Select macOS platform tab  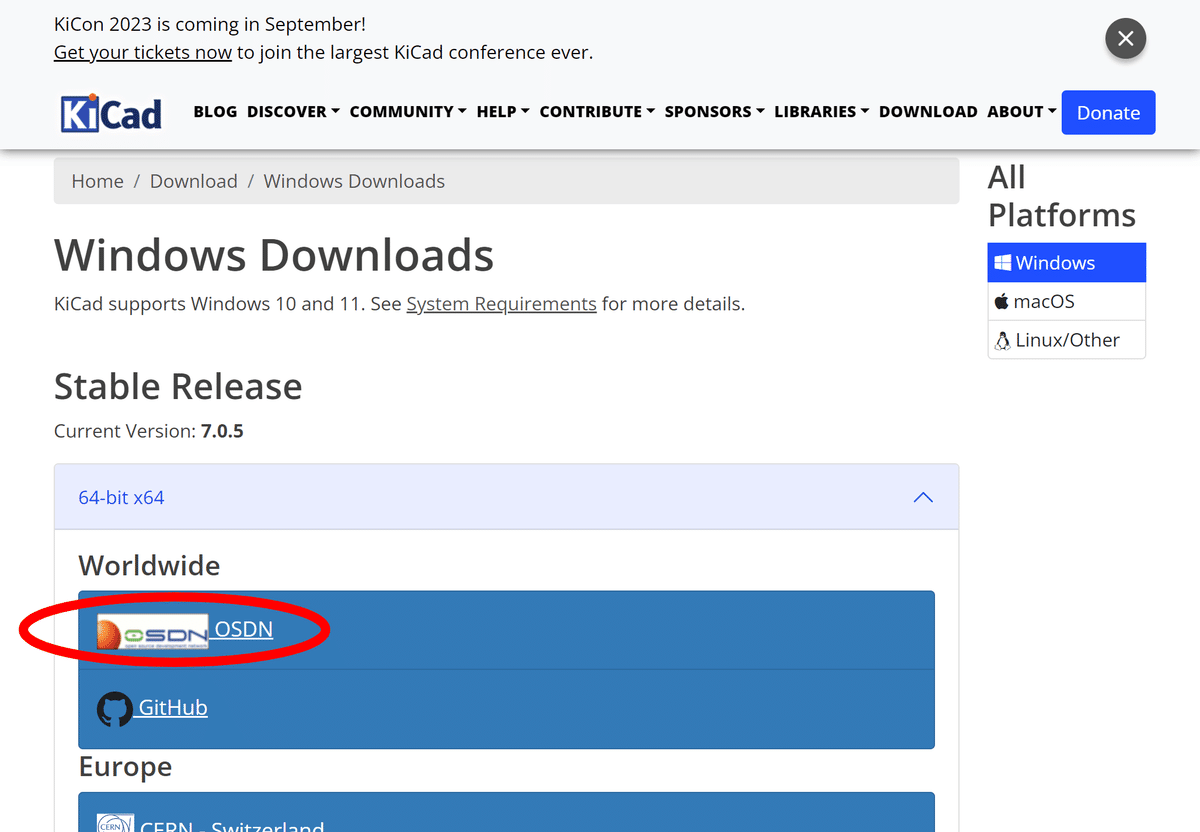pyautogui.click(x=1067, y=301)
